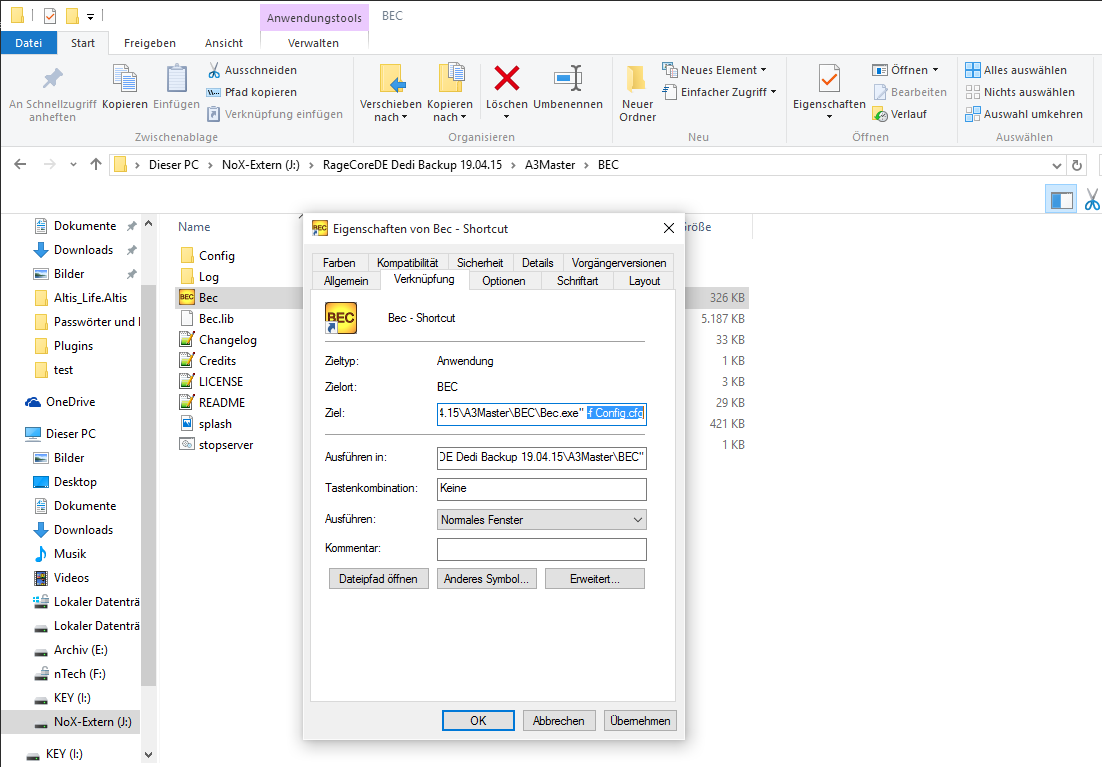The image size is (1102, 767).
Task: Select the Bec.lib file in list
Action: coord(216,319)
